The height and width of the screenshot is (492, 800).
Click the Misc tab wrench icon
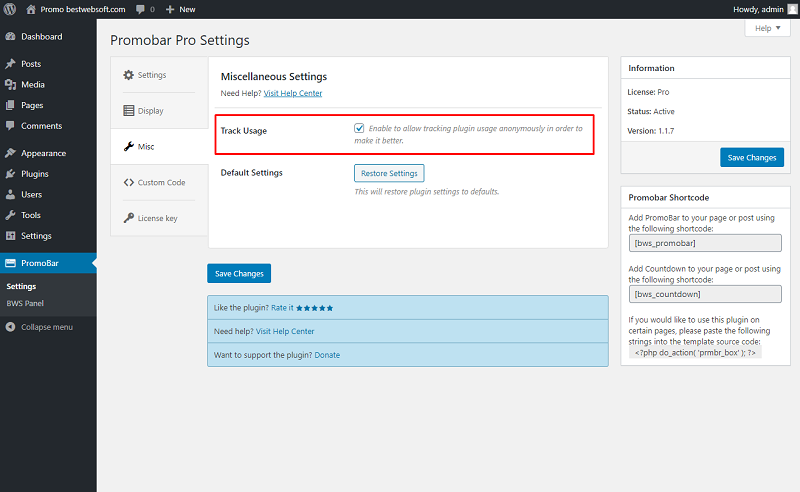point(129,146)
